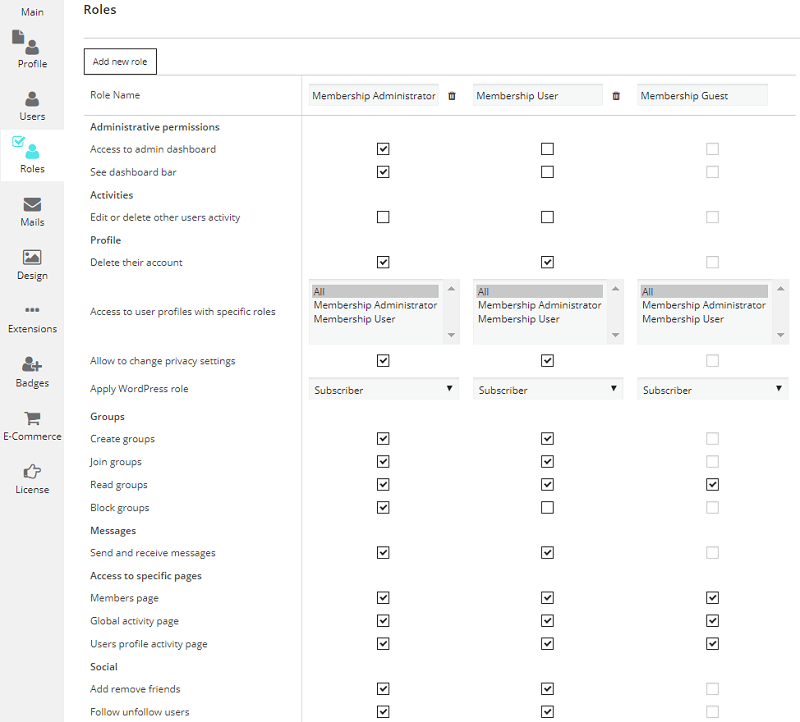Enable edit other users activity for Membership User
The image size is (800, 722).
pyautogui.click(x=547, y=217)
